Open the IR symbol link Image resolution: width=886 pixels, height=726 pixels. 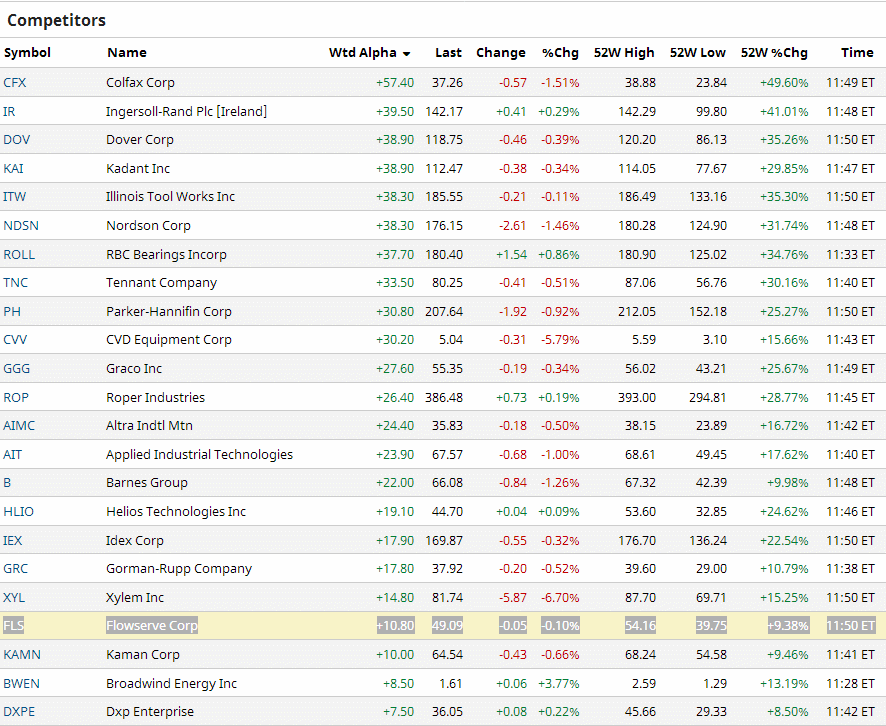click(x=9, y=111)
